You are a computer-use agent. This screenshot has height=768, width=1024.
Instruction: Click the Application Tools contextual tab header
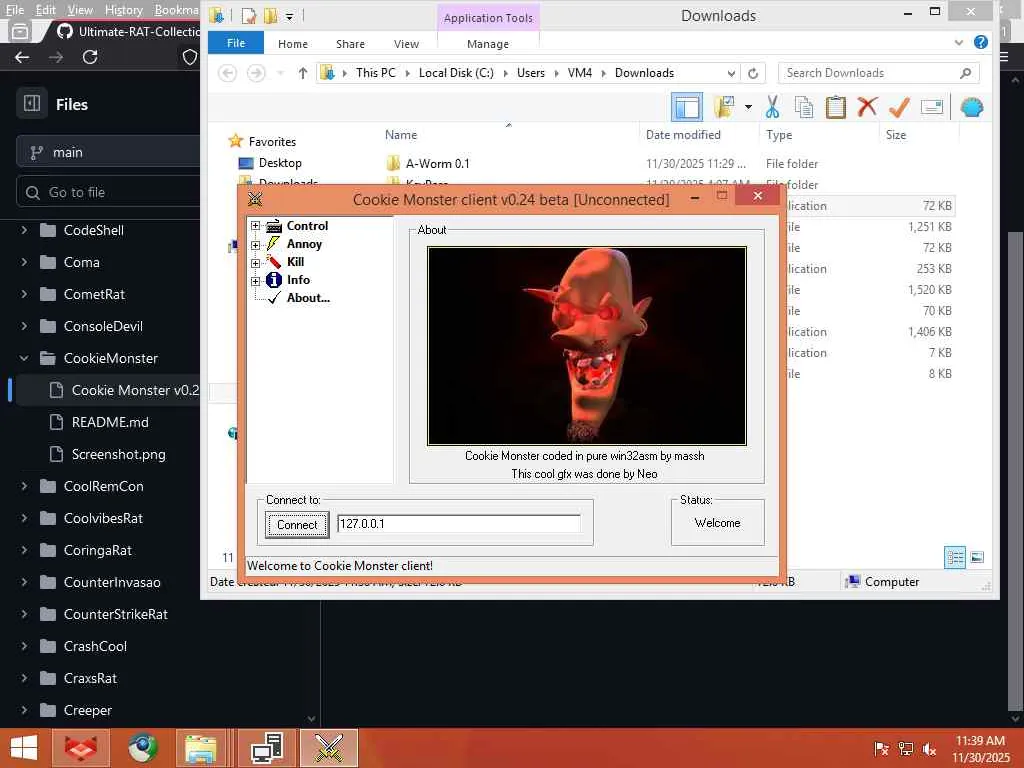[x=488, y=18]
